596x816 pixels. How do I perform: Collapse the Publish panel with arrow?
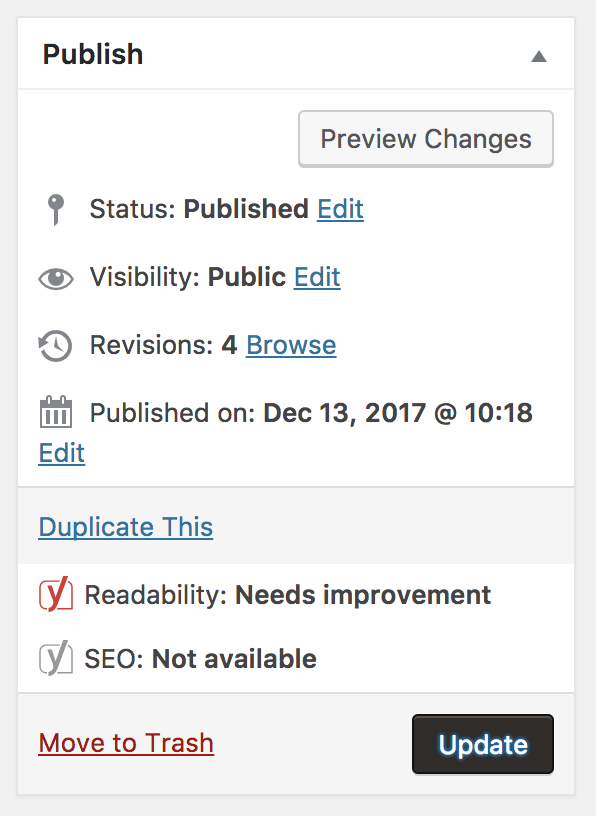(539, 56)
